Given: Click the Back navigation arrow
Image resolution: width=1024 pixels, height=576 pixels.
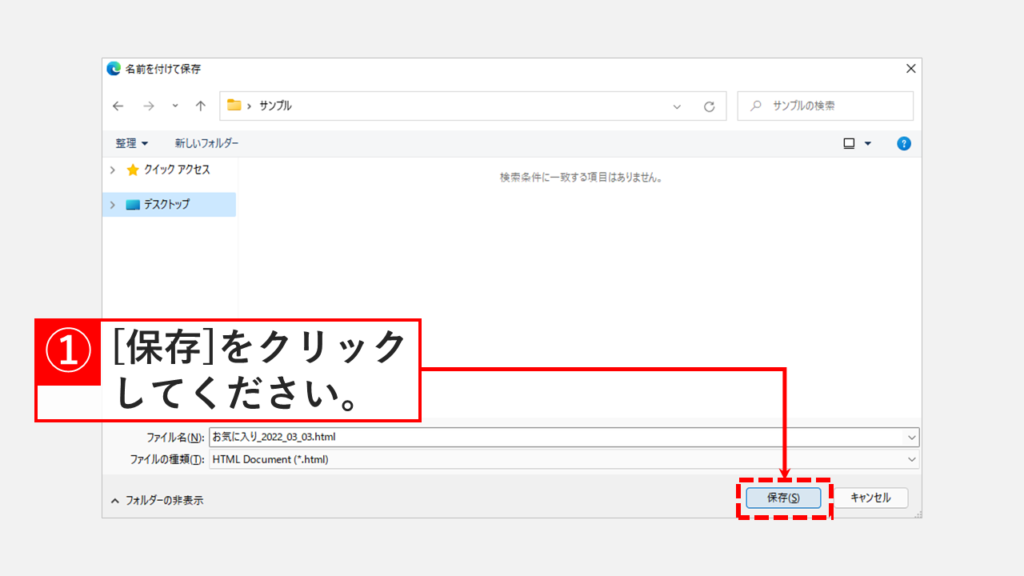Looking at the screenshot, I should tap(118, 106).
